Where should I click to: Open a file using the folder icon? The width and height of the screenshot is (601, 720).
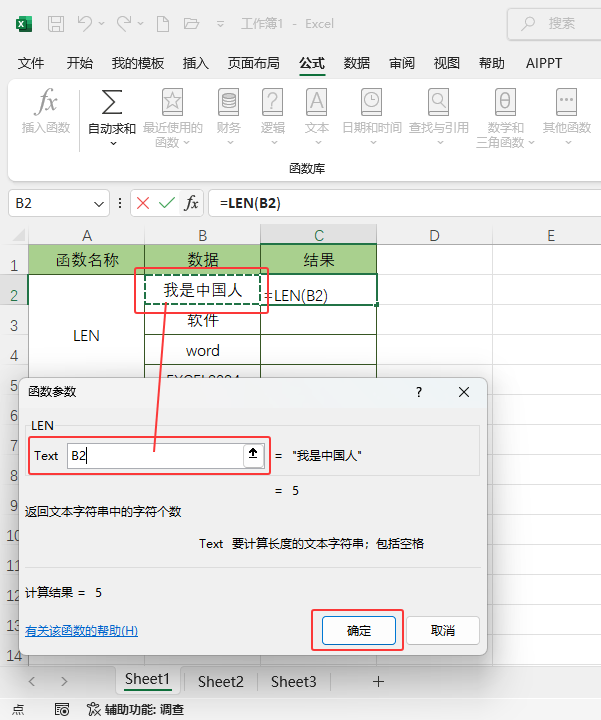click(x=191, y=23)
